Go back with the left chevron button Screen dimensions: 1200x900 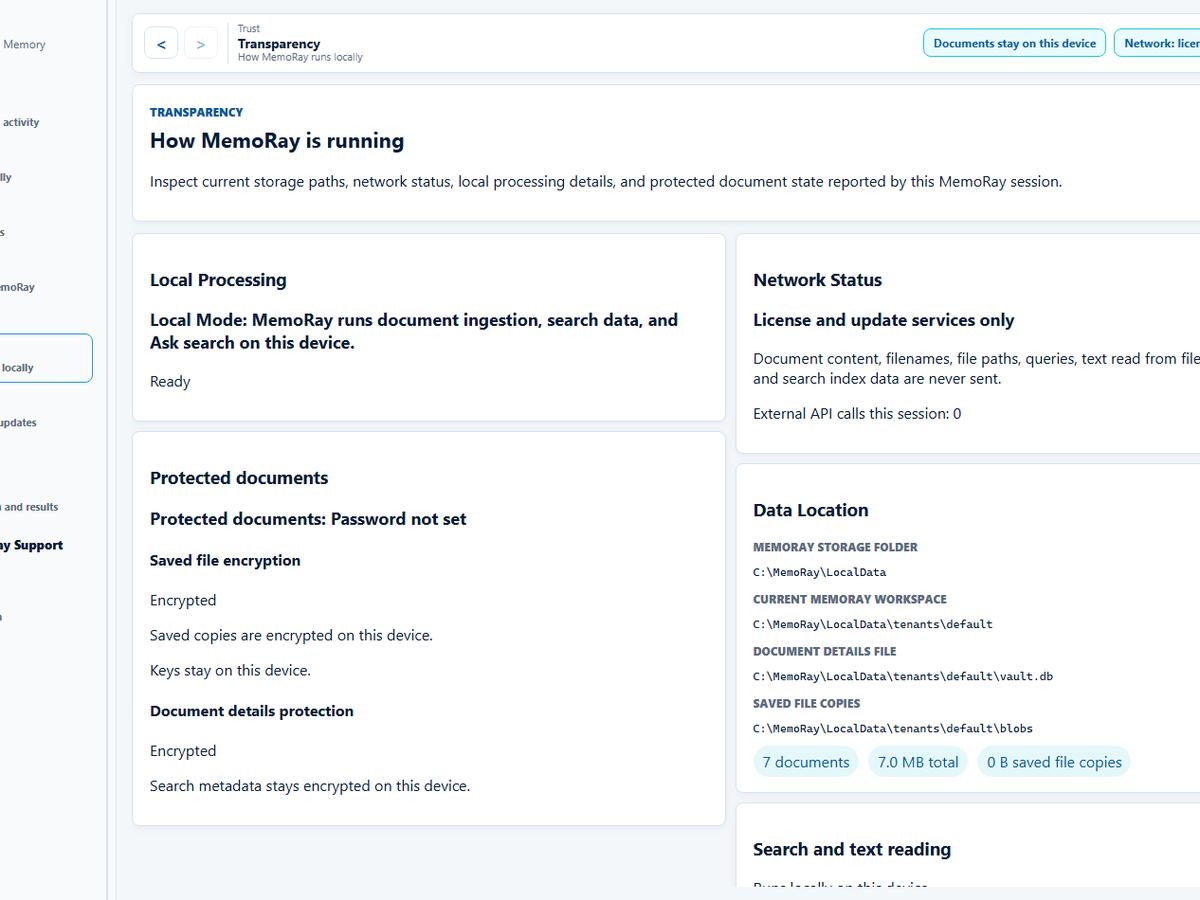pyautogui.click(x=161, y=43)
